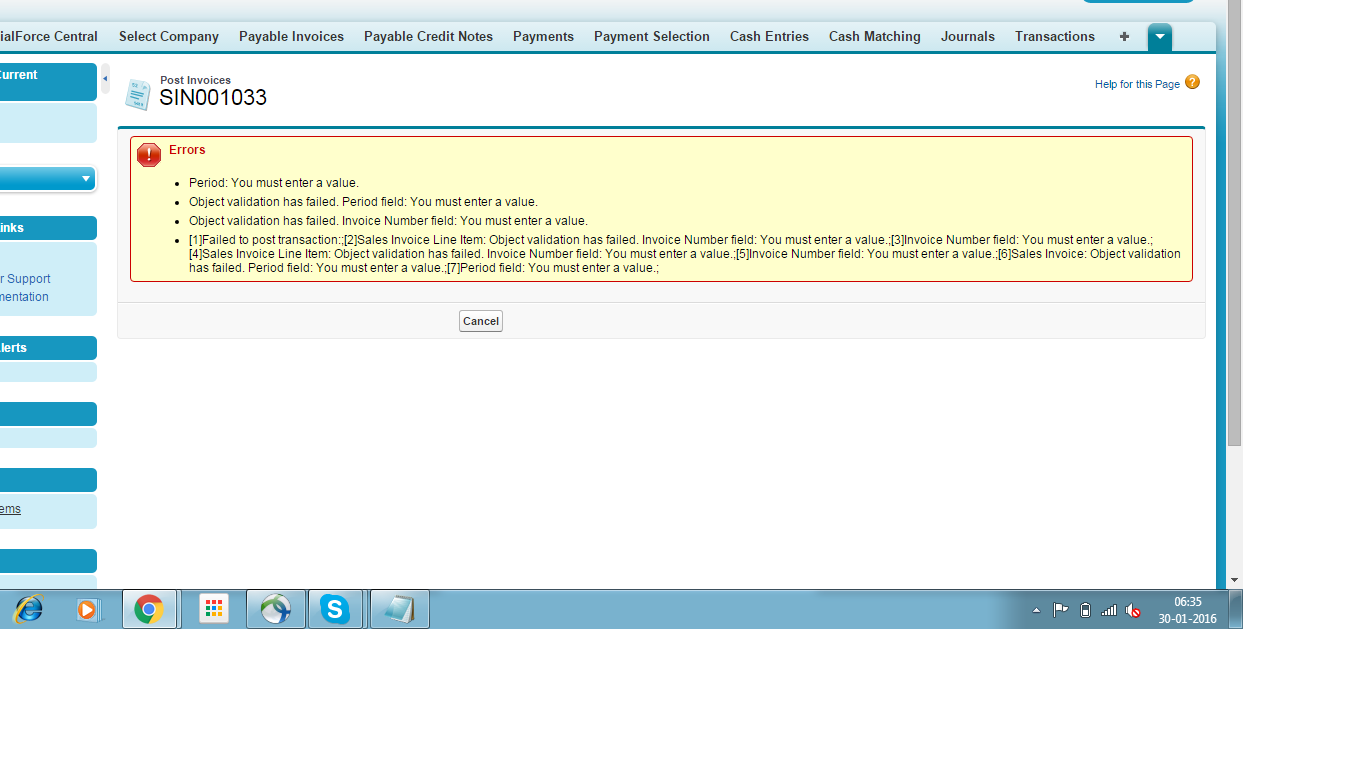Open the Payments tab
Image resolution: width=1366 pixels, height=768 pixels.
543,37
